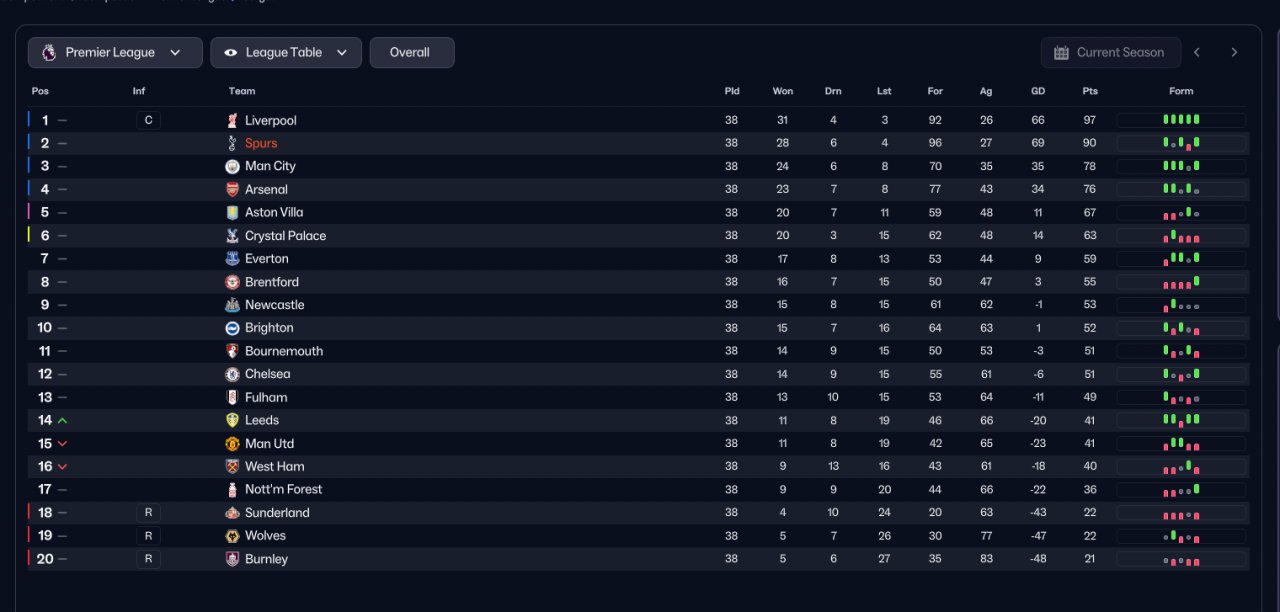Click the Chelsea club crest
Image resolution: width=1280 pixels, height=612 pixels.
tap(232, 374)
